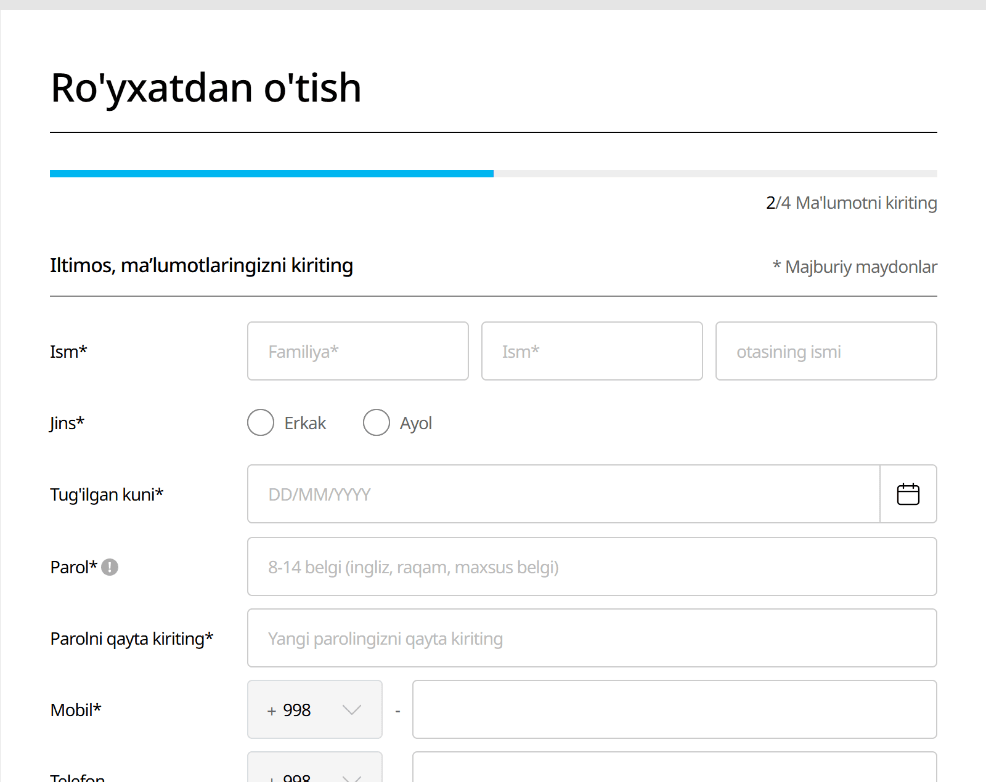Click the DD/MM/YYYY birth date field
This screenshot has width=986, height=782.
[x=563, y=494]
